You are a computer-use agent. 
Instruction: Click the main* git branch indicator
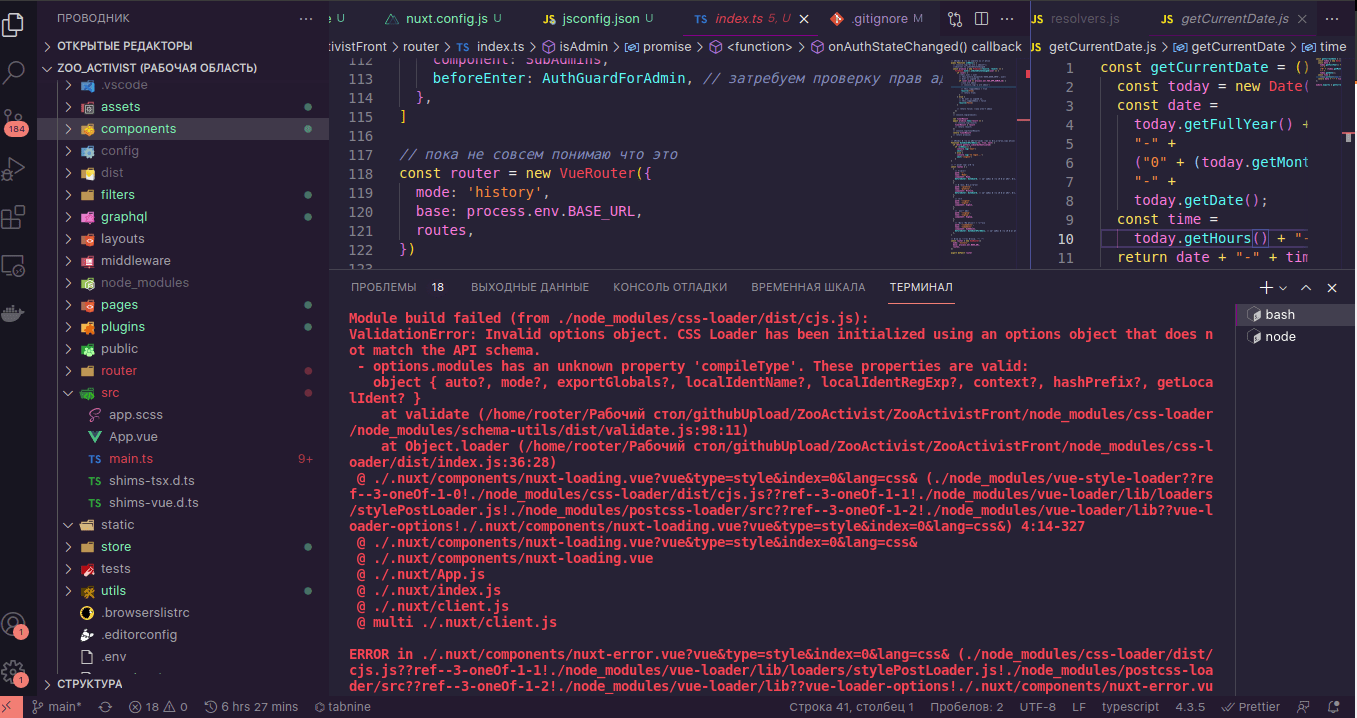pos(58,707)
